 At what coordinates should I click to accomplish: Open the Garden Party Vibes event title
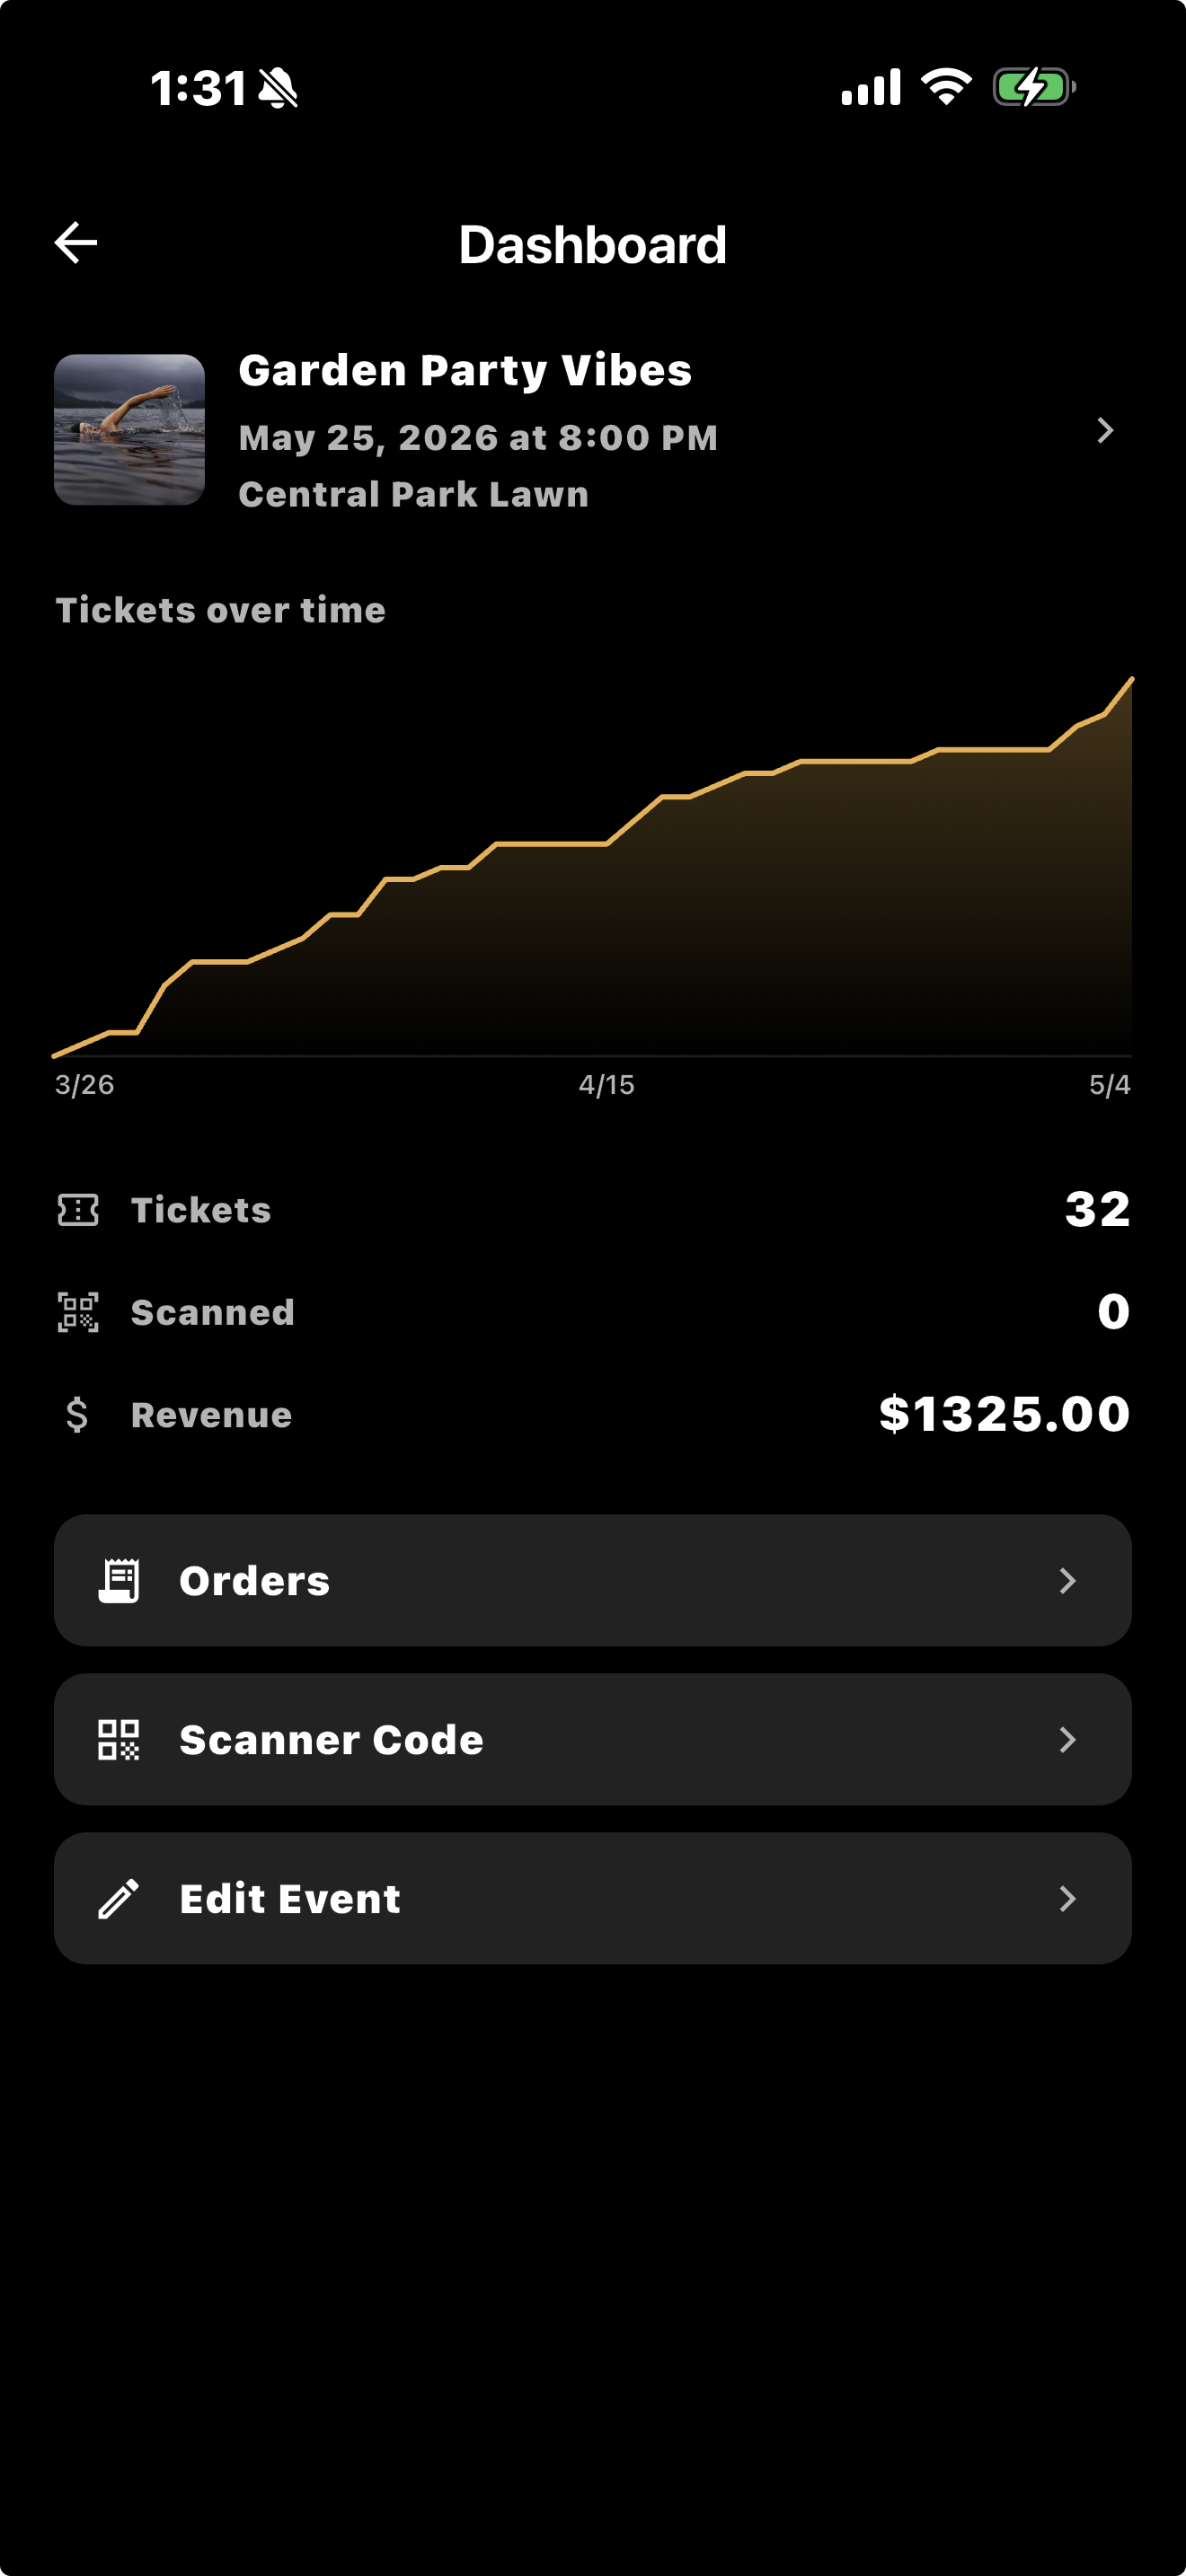(465, 371)
